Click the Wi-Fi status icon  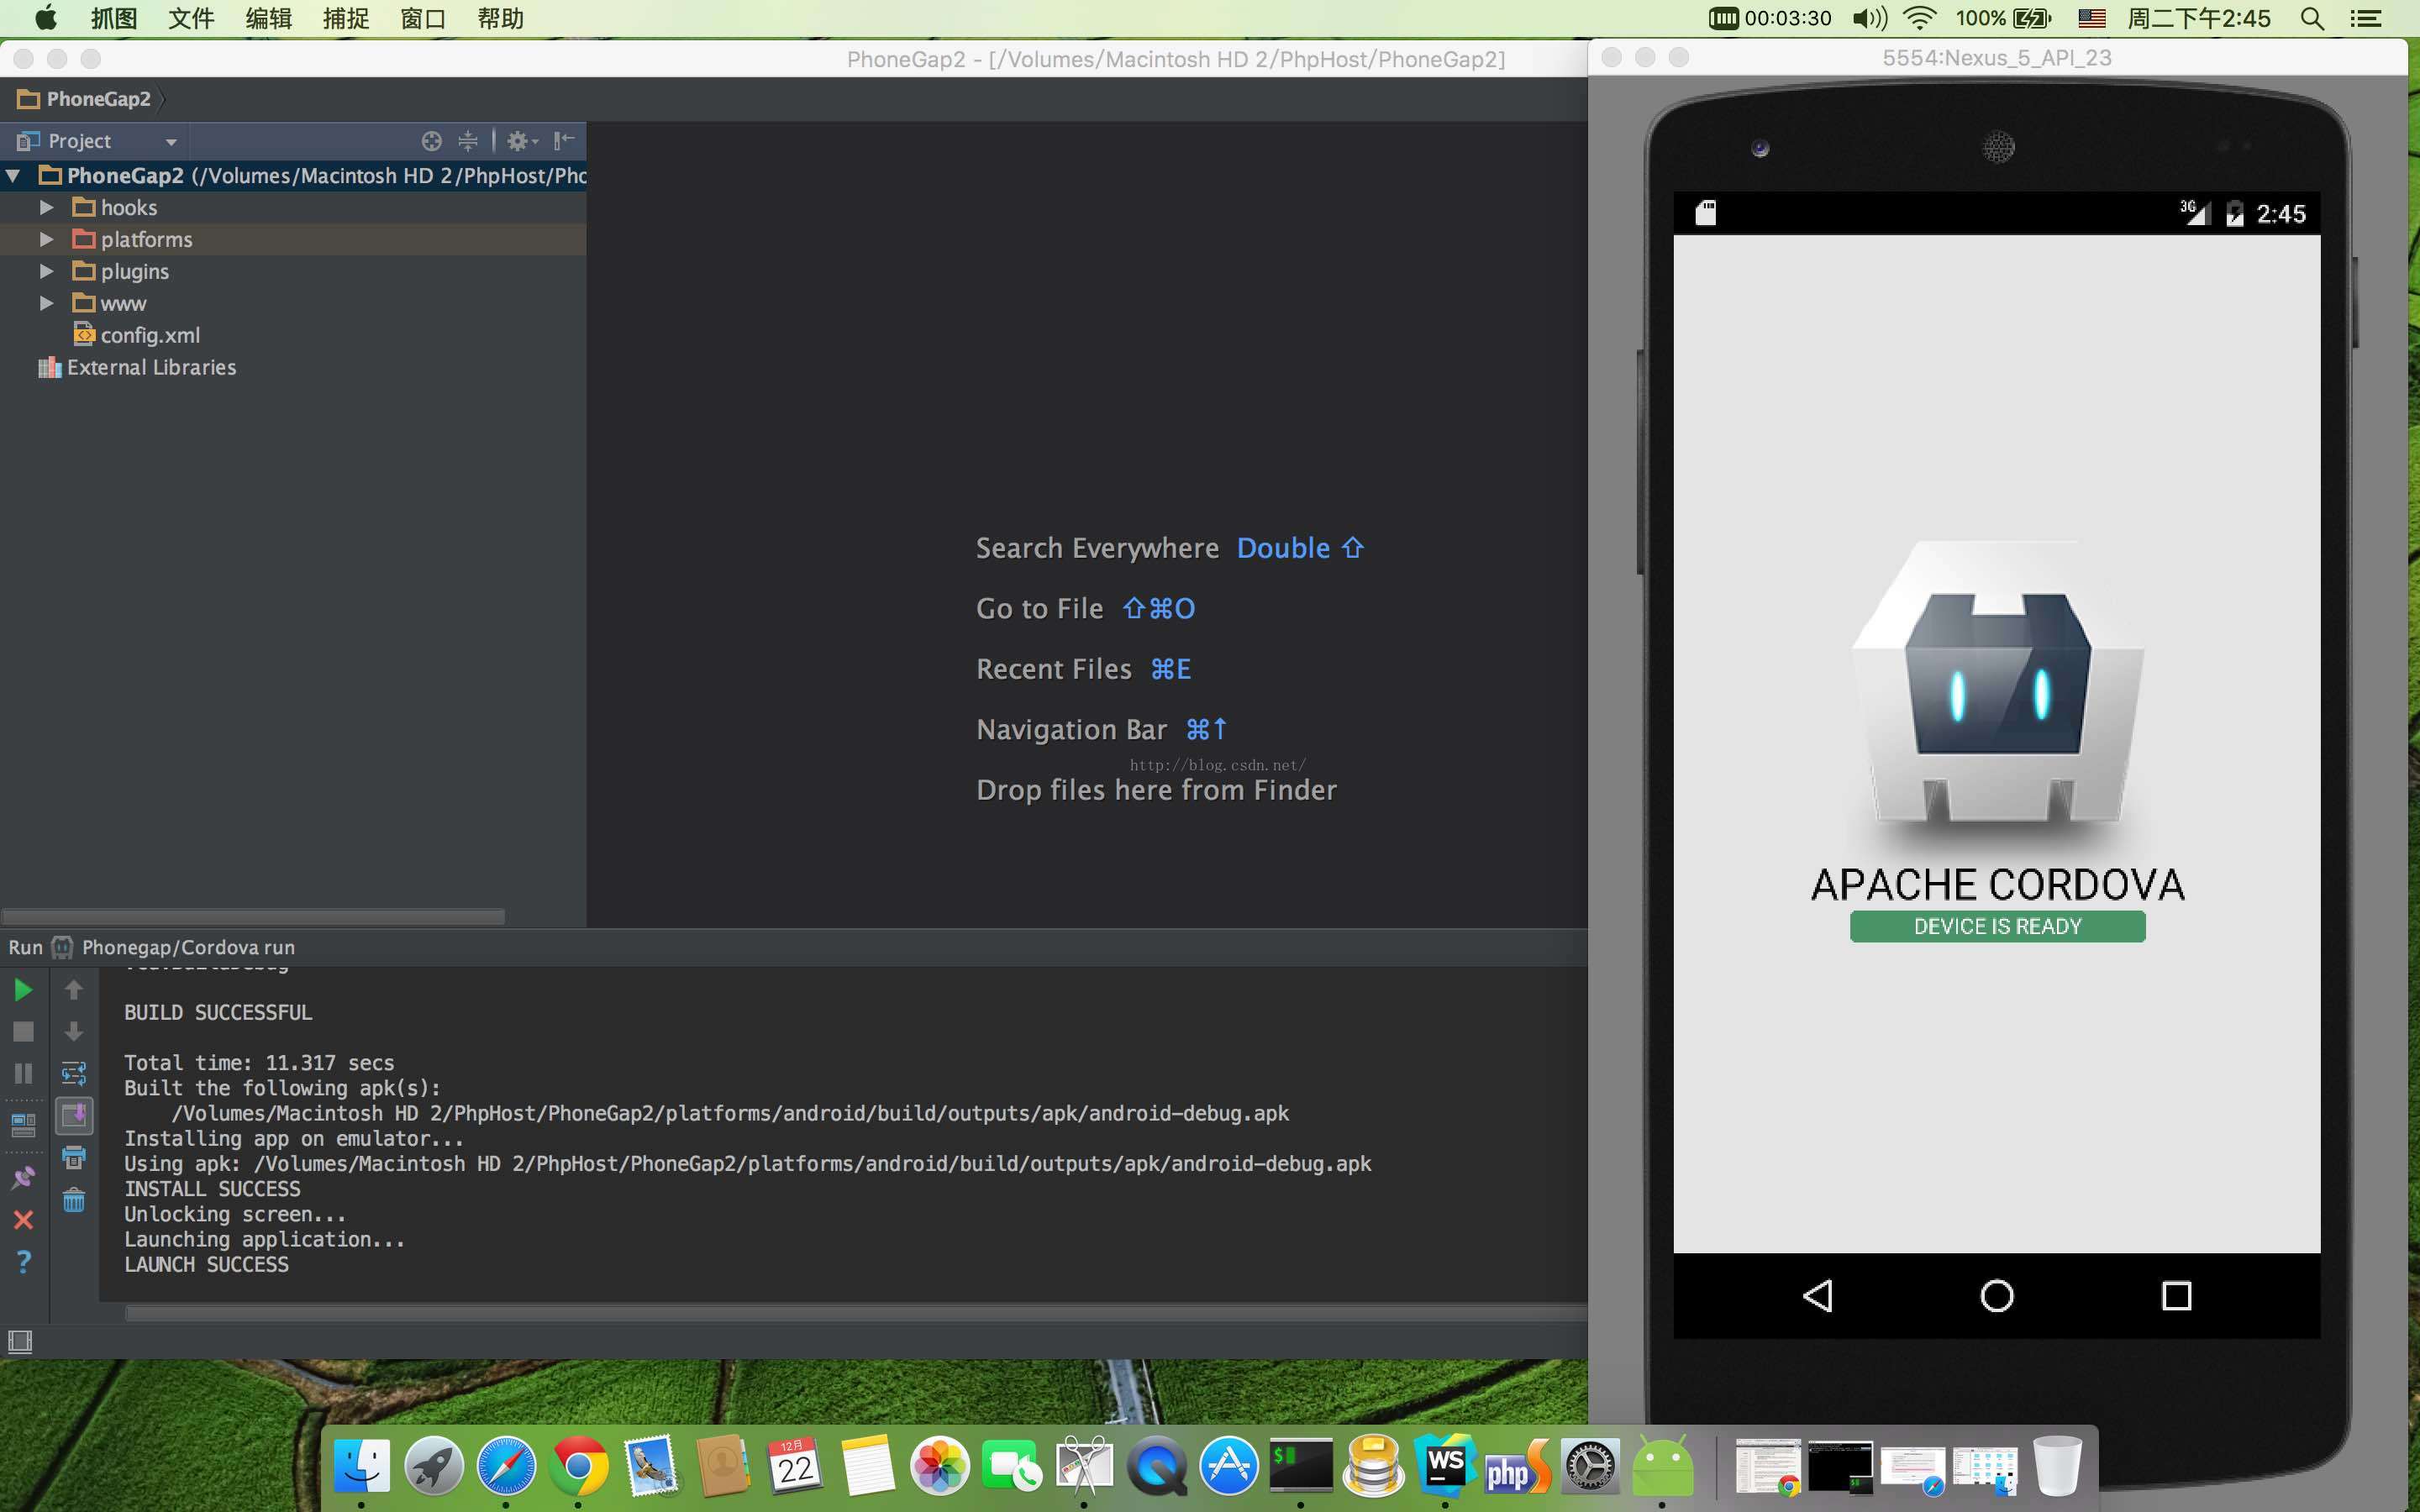[1919, 18]
